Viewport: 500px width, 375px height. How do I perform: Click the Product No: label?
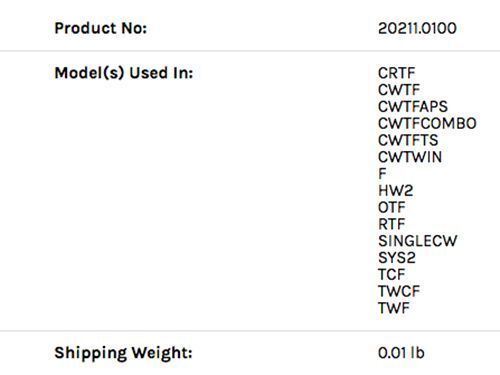pyautogui.click(x=101, y=28)
